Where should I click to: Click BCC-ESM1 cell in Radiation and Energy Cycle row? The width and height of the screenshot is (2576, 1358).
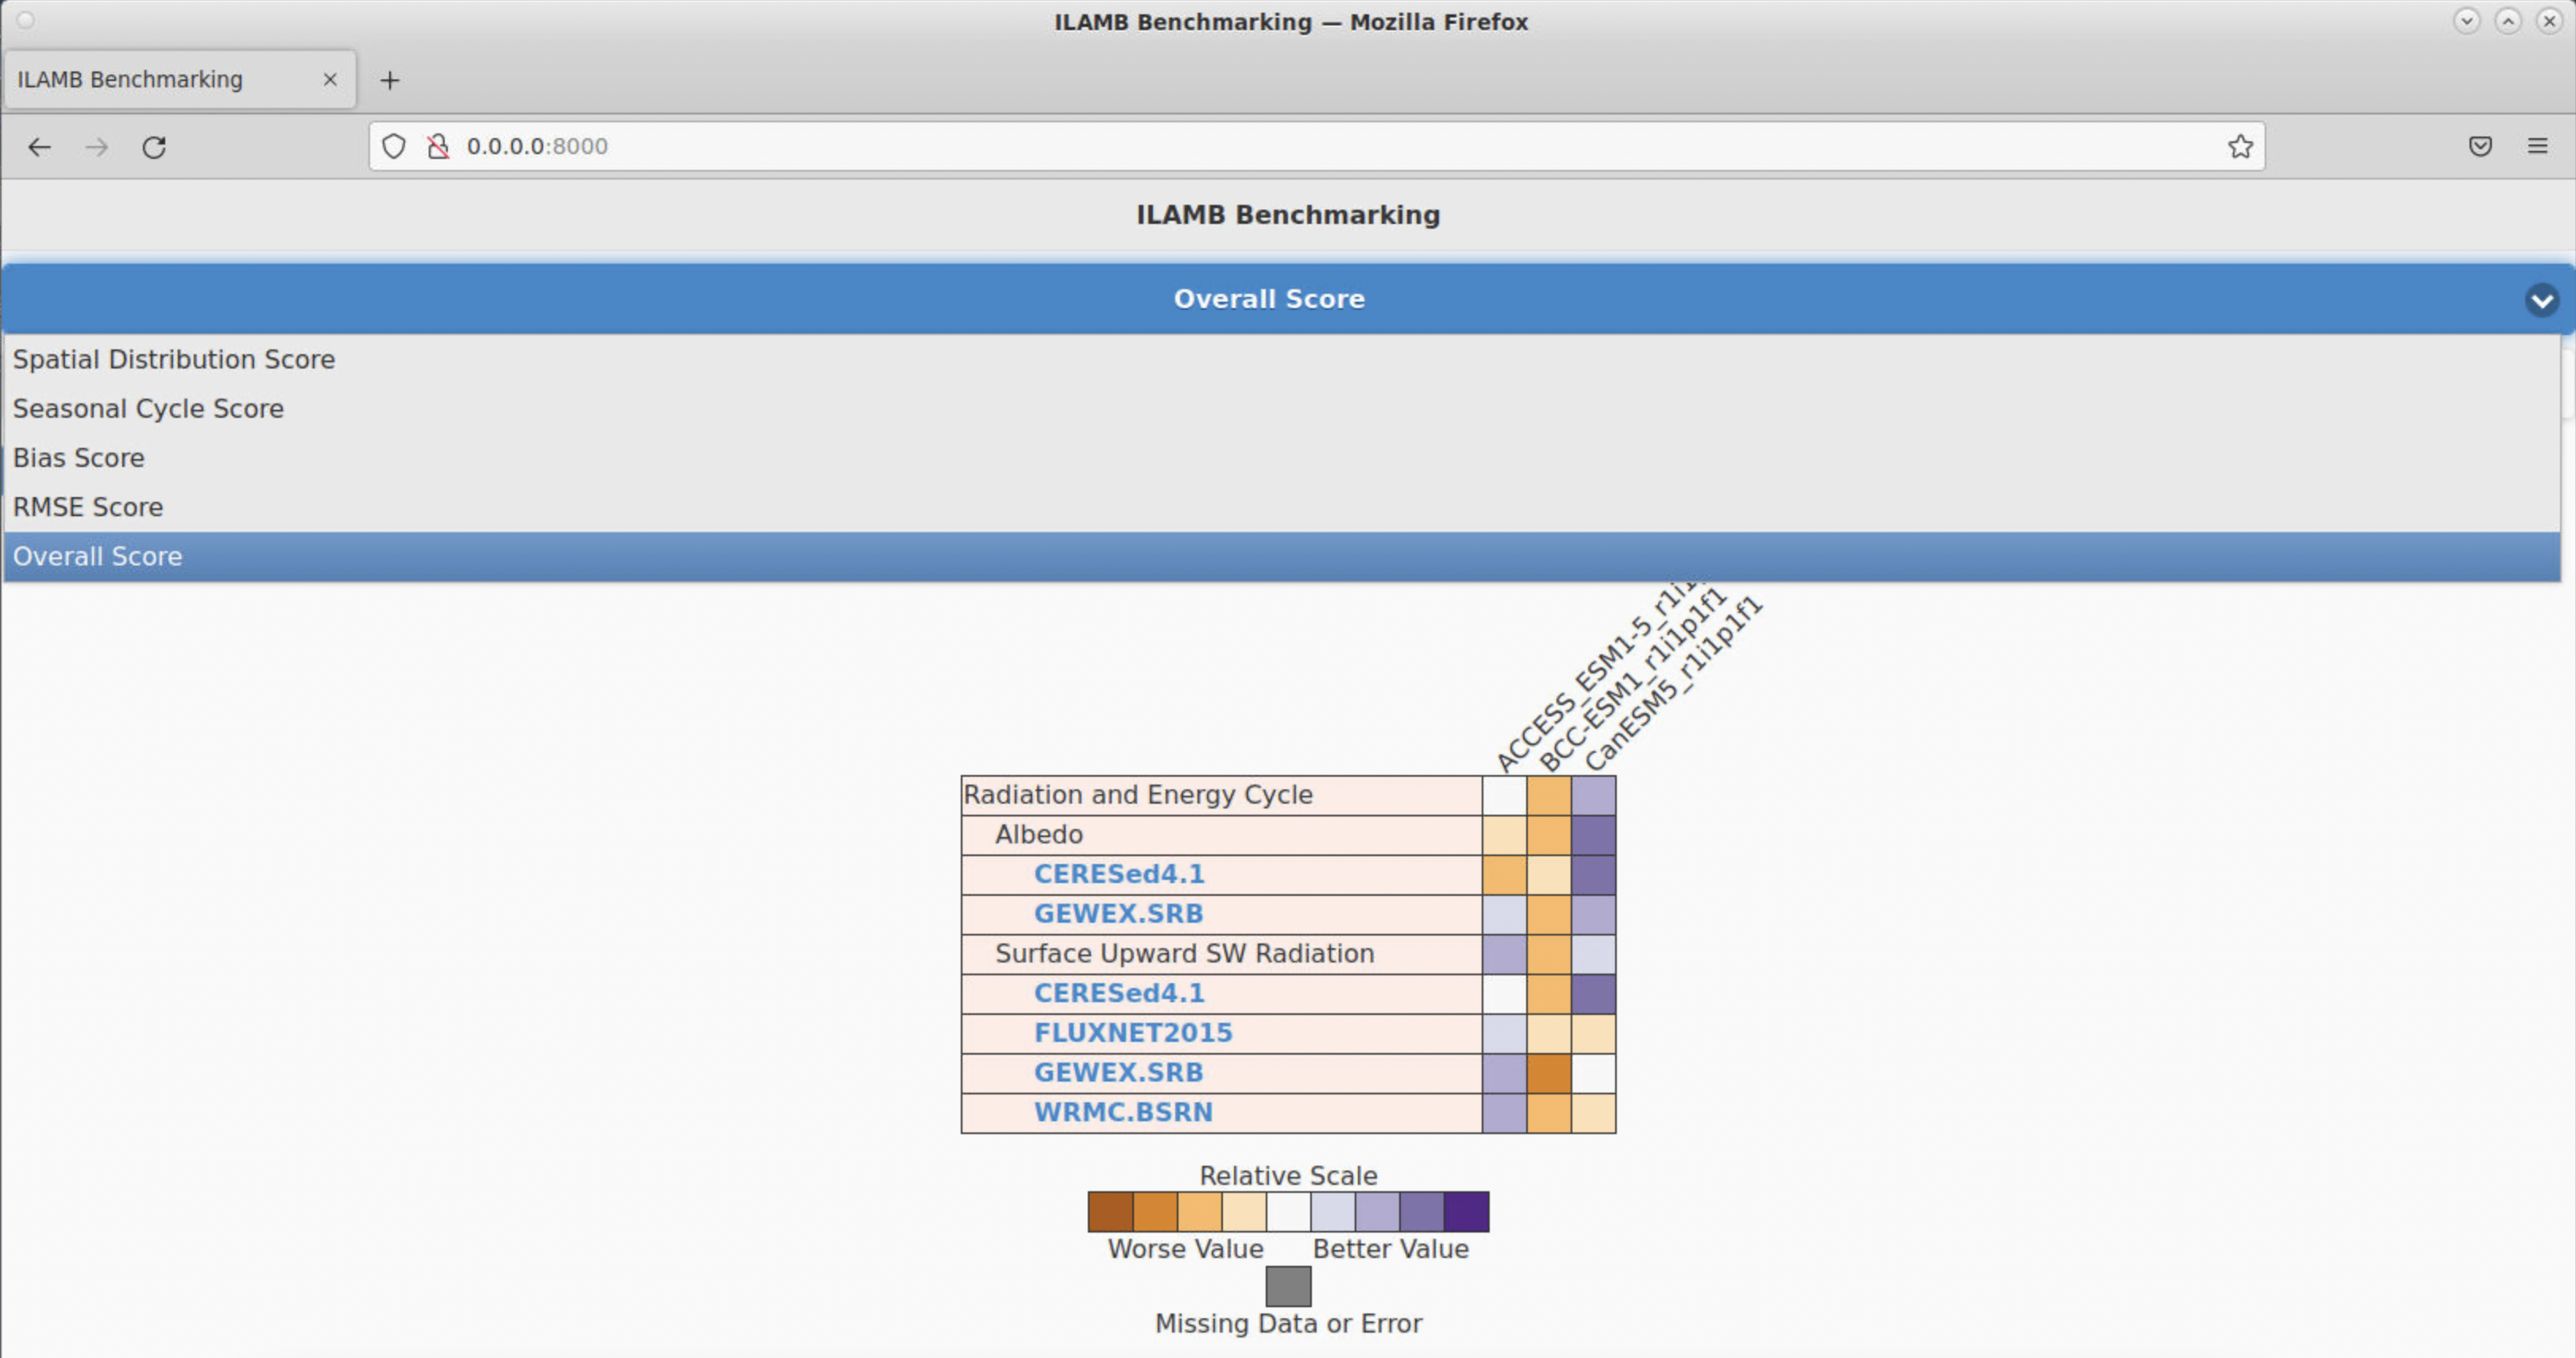tap(1549, 795)
